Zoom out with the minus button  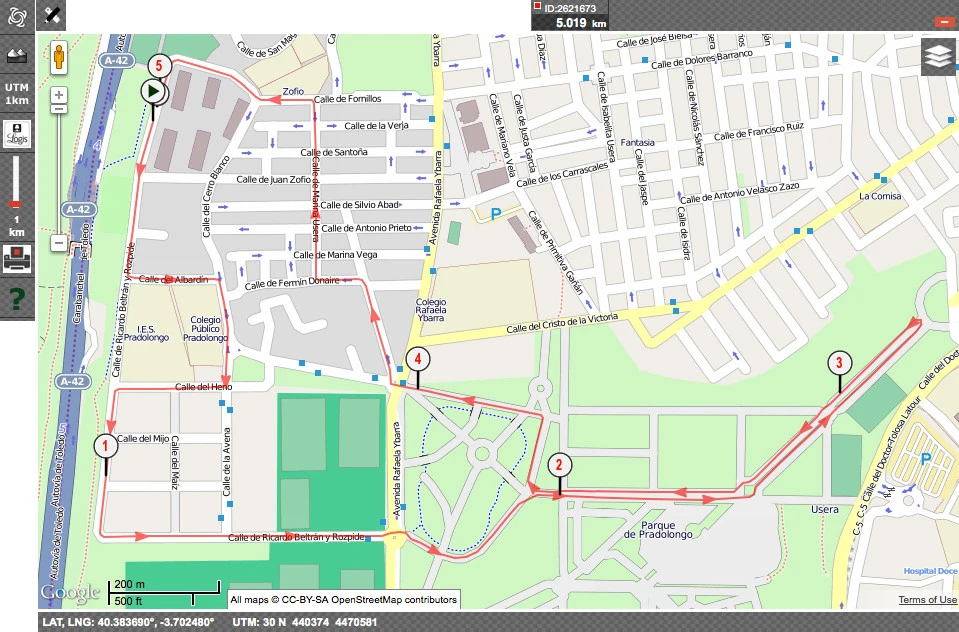pyautogui.click(x=59, y=242)
